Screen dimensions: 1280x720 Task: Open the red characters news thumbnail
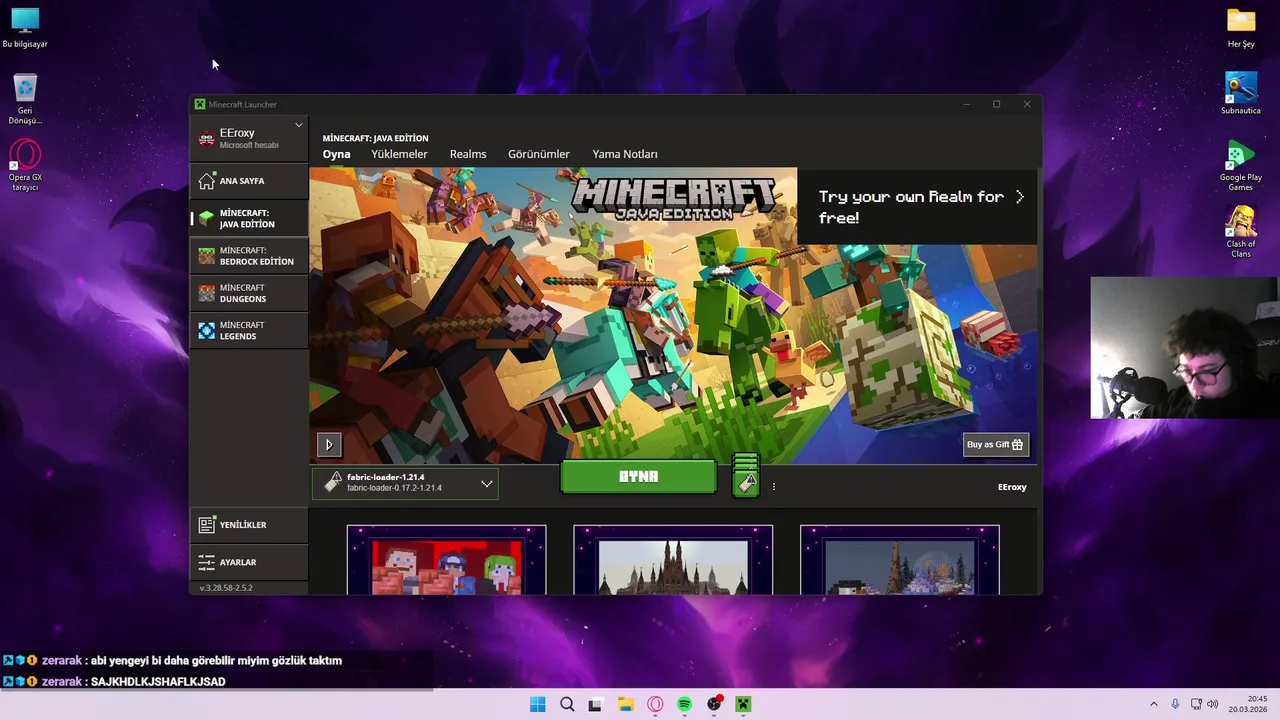(x=446, y=560)
